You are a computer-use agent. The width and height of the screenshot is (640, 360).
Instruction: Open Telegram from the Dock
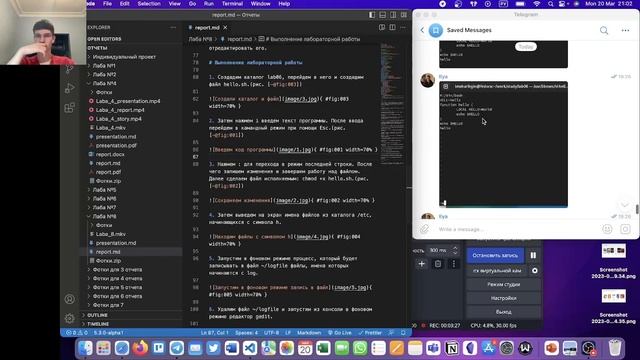tap(177, 348)
